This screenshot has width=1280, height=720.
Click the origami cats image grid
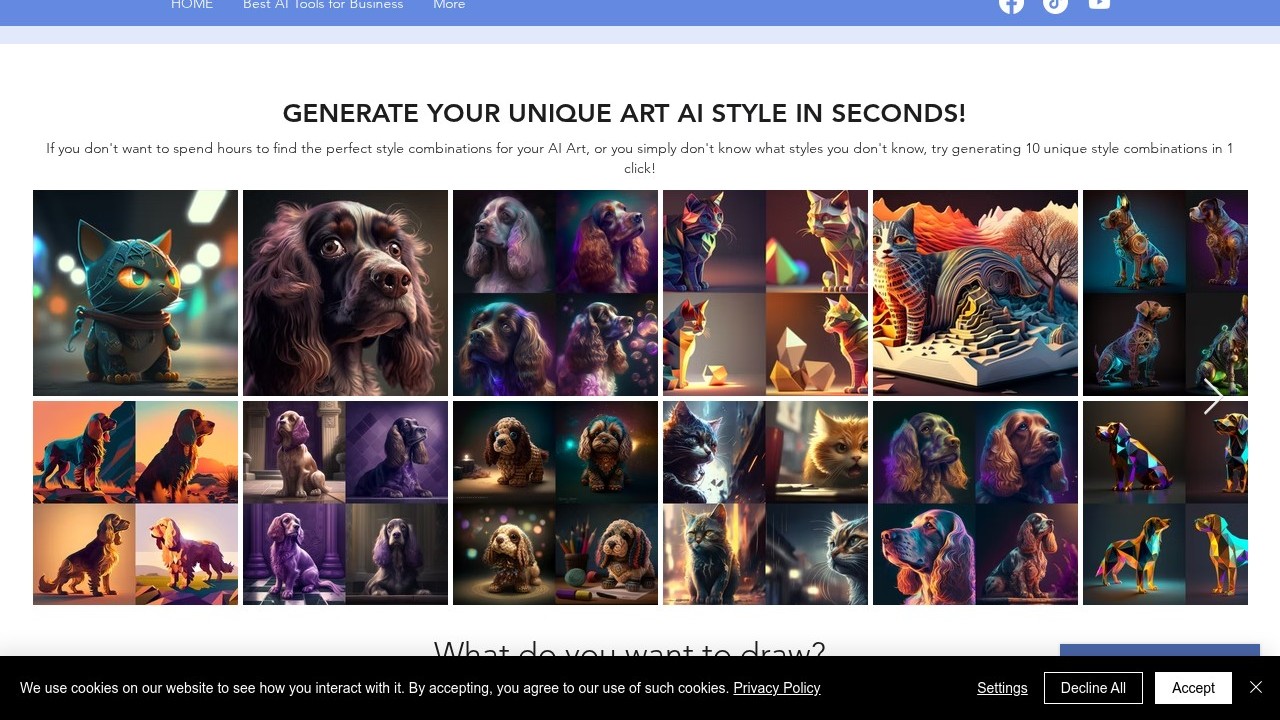[765, 293]
